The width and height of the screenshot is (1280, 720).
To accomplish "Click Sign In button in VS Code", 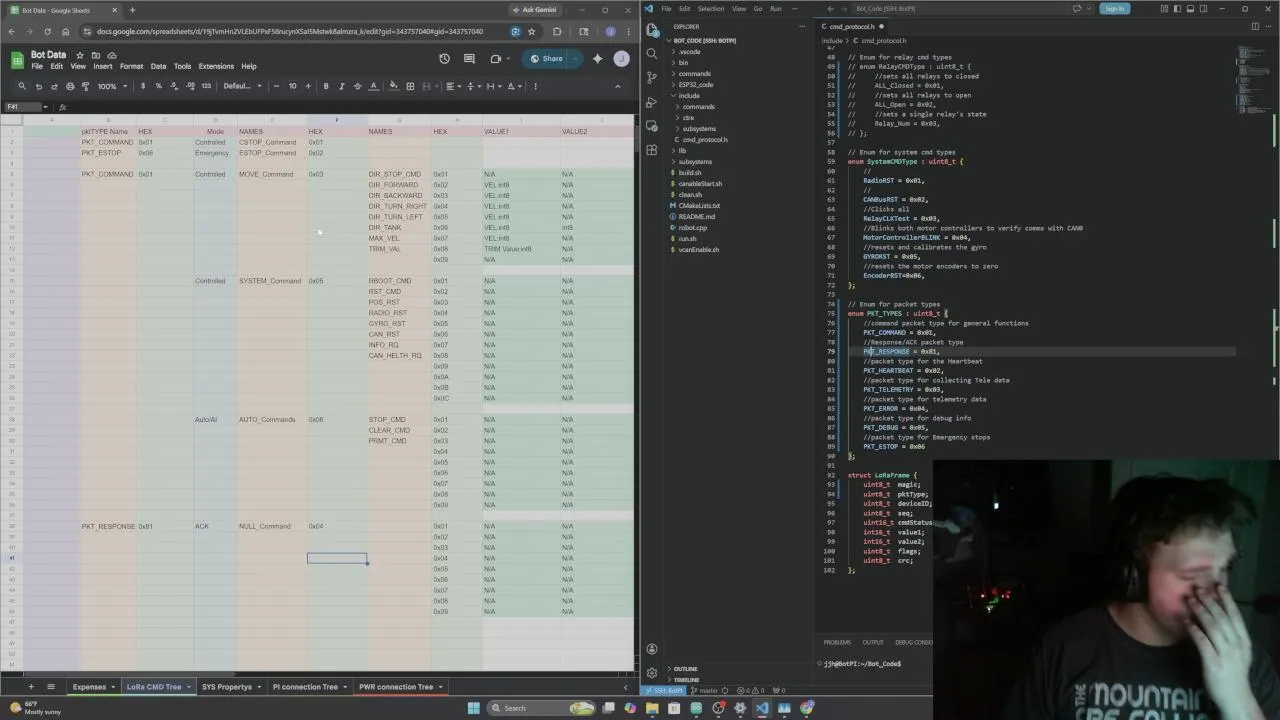I will pos(1114,9).
